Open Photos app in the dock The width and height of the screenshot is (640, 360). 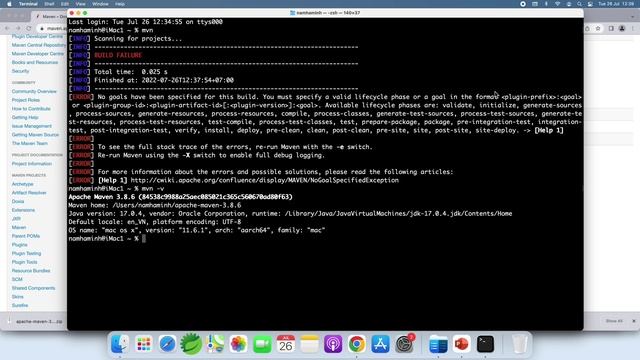click(x=238, y=344)
